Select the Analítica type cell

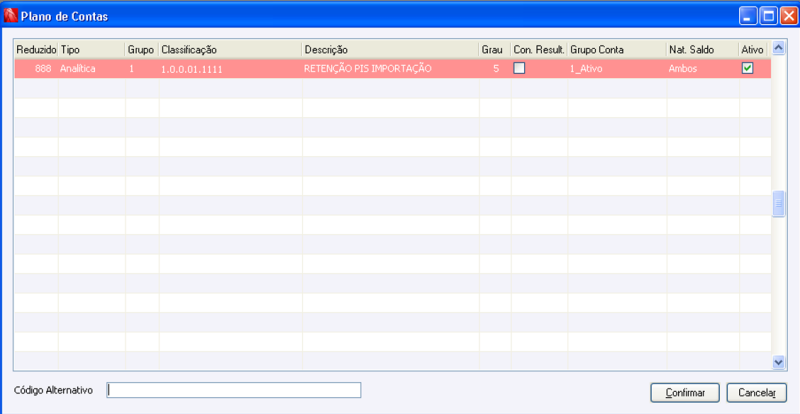click(92, 69)
